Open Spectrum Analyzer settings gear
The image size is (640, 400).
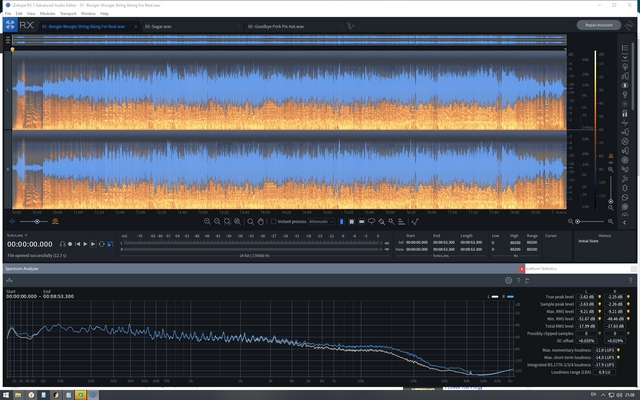(508, 280)
